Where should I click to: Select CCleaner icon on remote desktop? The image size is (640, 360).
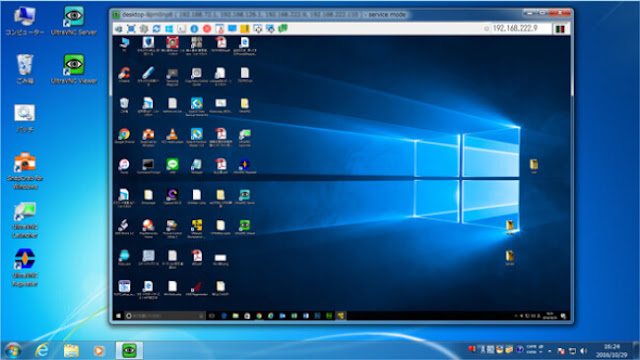point(124,75)
